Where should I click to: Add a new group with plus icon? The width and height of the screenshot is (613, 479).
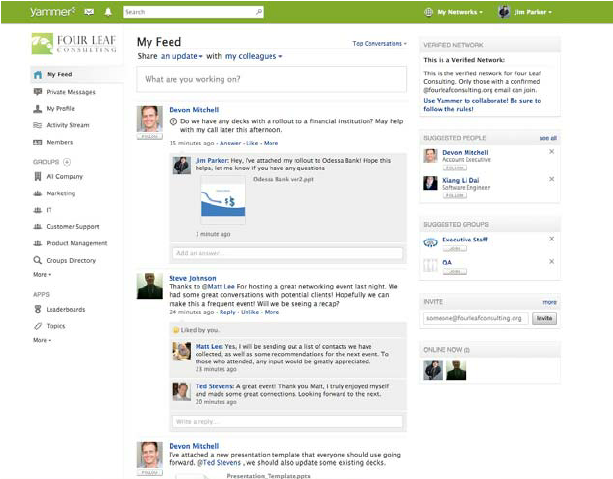point(67,161)
